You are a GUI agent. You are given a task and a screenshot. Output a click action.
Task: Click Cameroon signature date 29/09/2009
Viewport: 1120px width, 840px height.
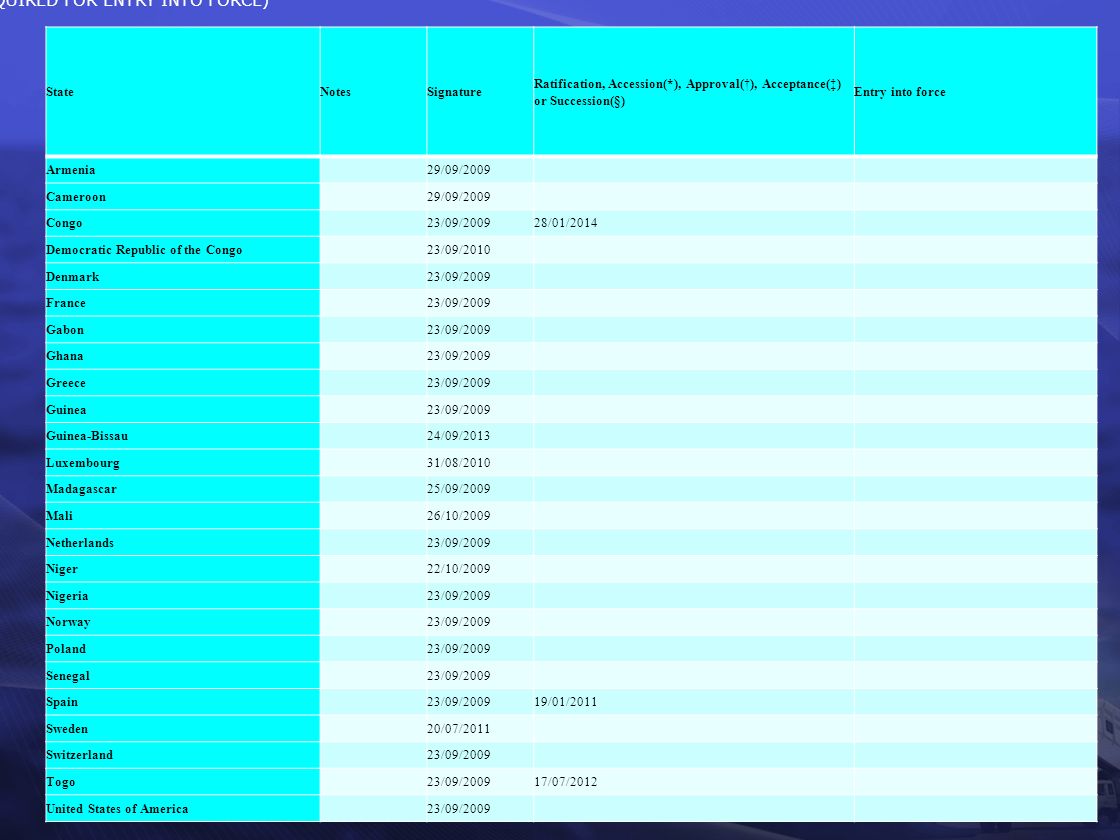[459, 197]
